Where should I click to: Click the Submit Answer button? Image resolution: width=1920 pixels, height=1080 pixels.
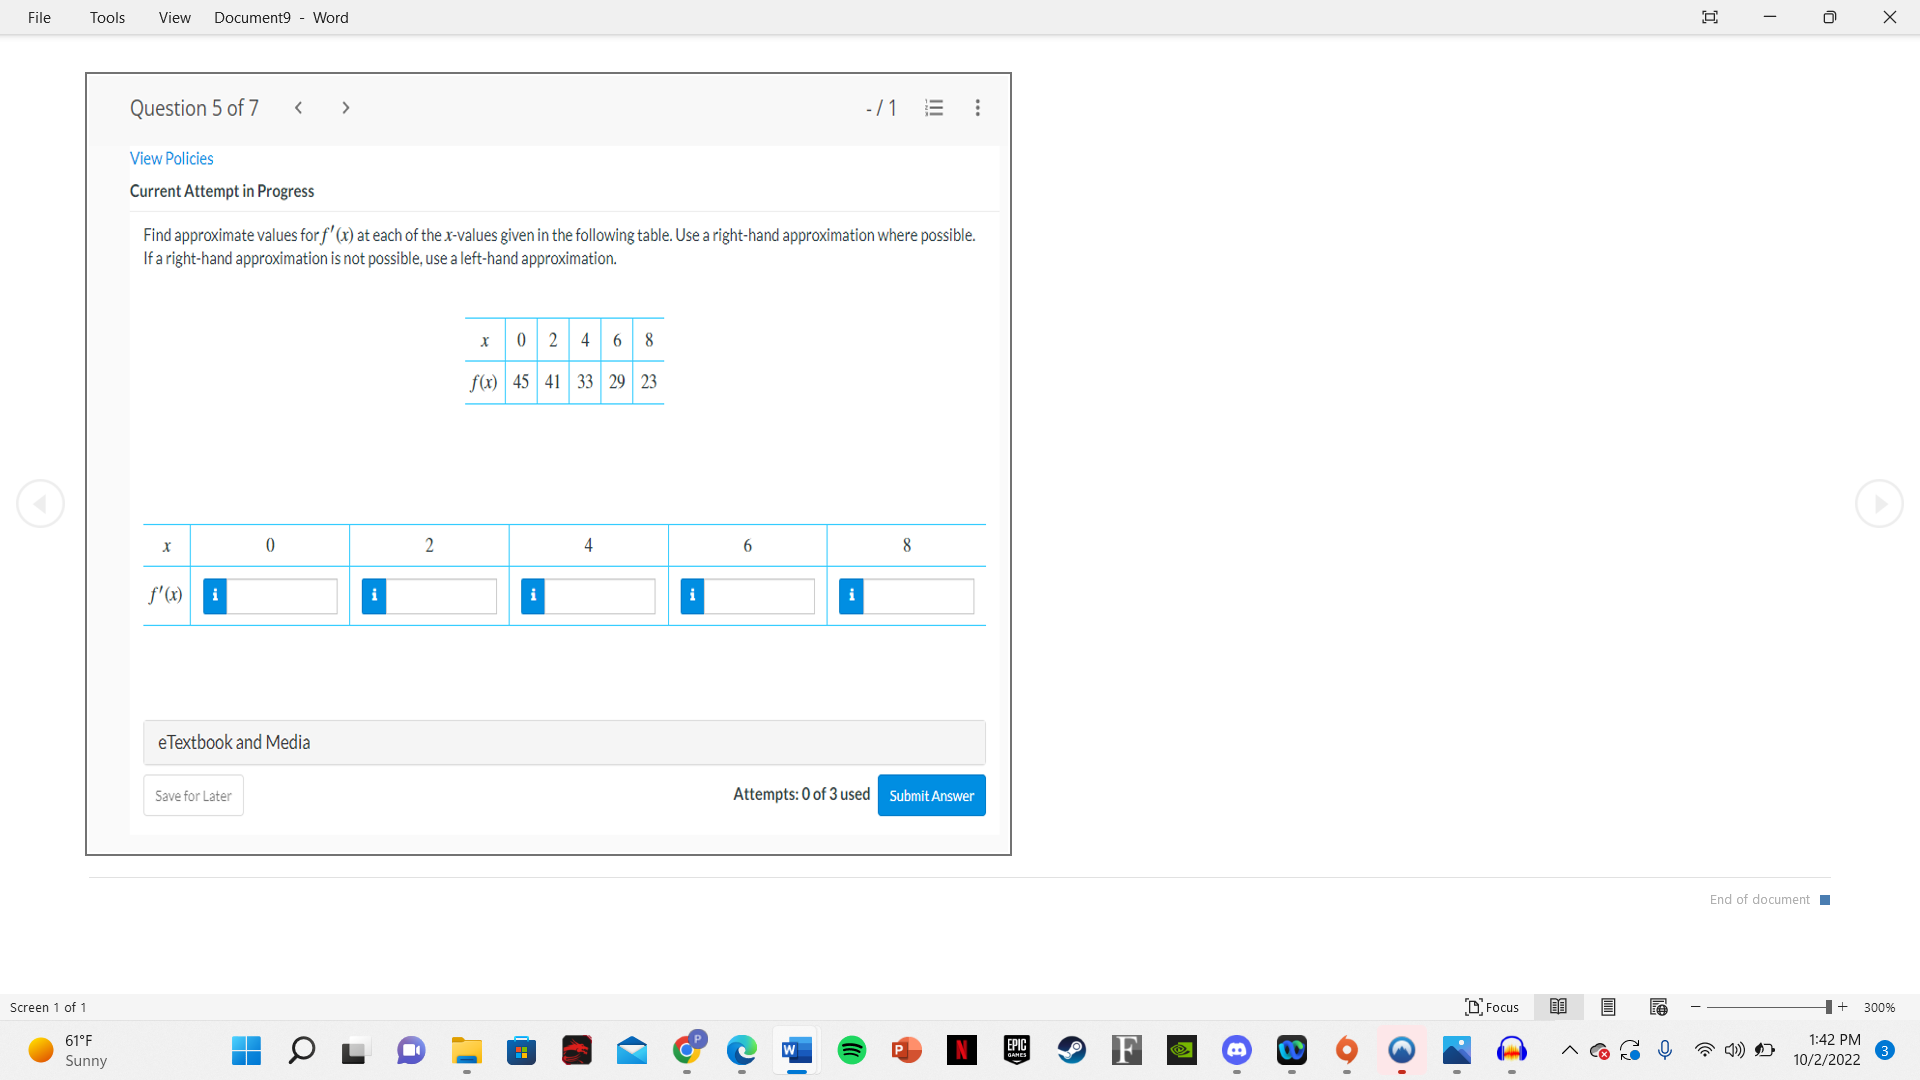point(931,795)
